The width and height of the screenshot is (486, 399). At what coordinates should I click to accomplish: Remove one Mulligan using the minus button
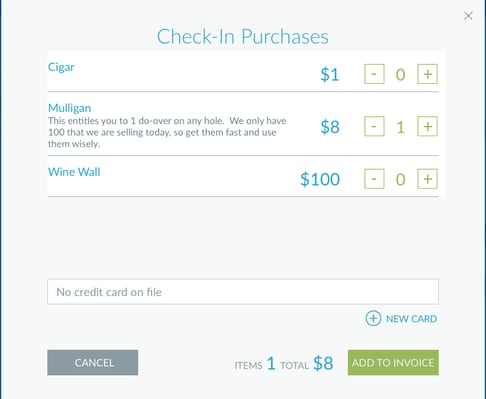374,126
